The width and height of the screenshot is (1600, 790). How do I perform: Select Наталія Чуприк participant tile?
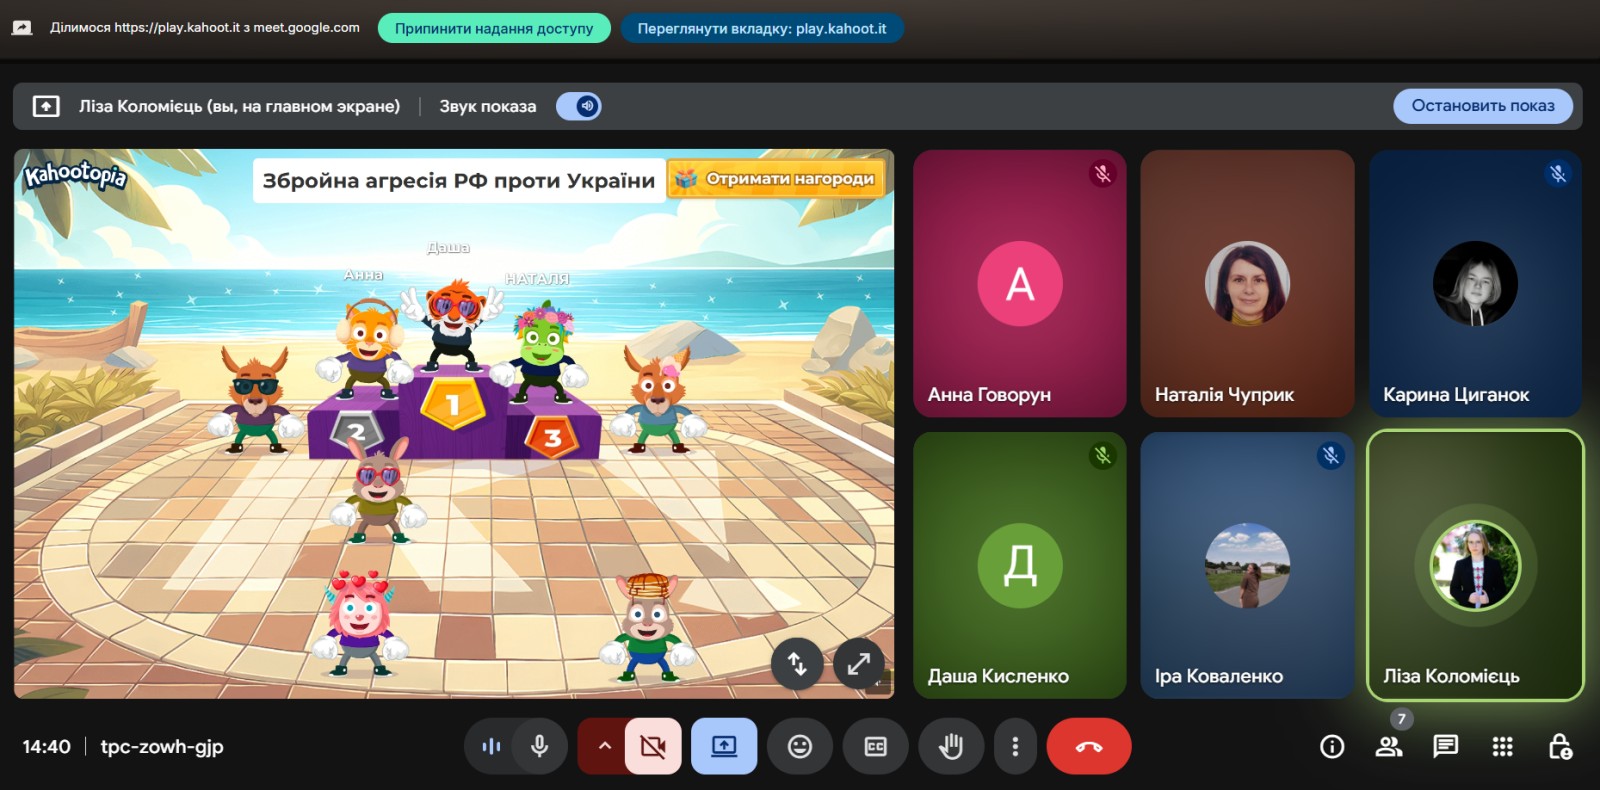click(1247, 284)
